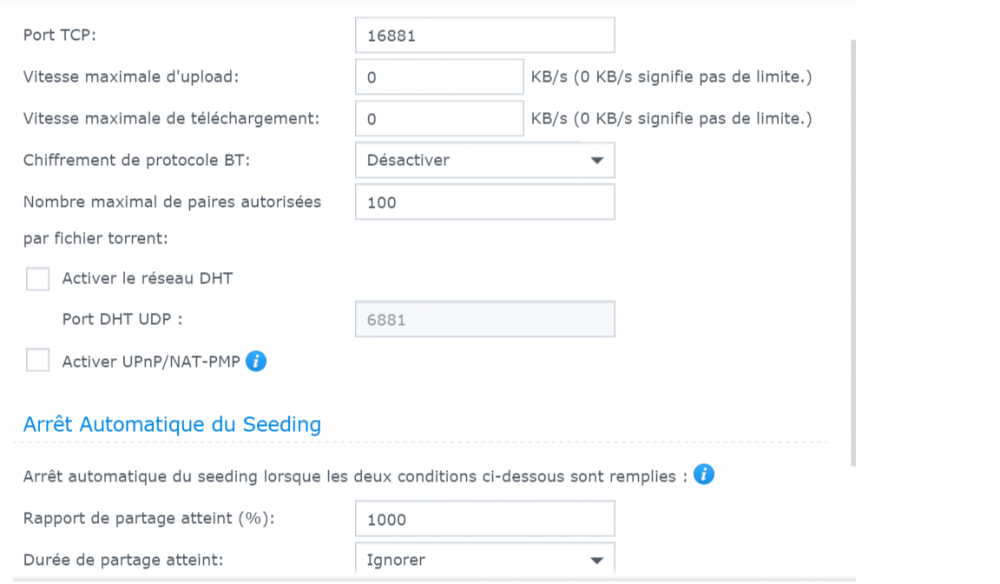Focus the share ratio field showing 1000

485,519
